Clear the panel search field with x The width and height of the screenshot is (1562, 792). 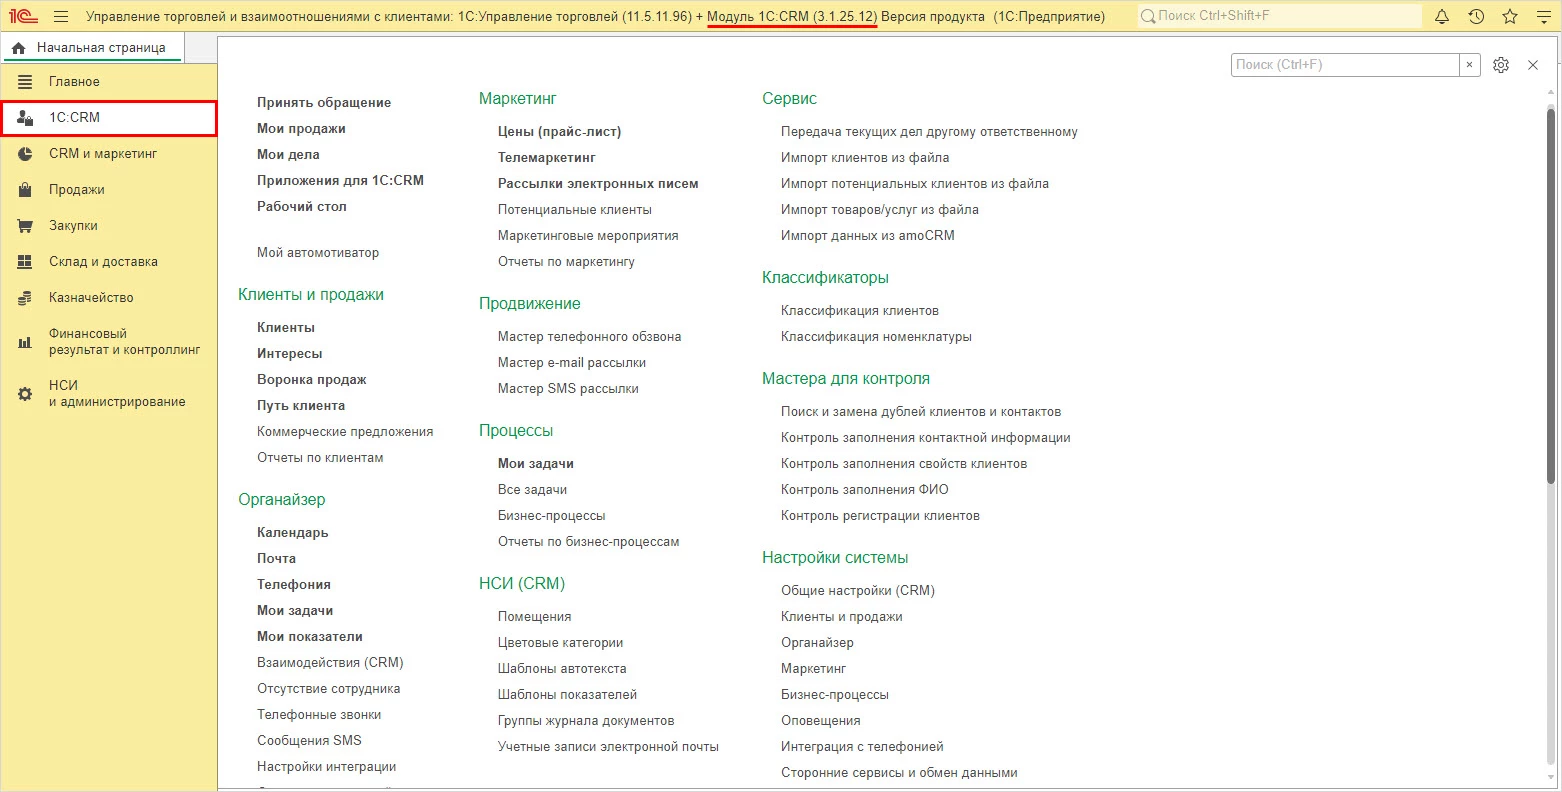point(1469,65)
